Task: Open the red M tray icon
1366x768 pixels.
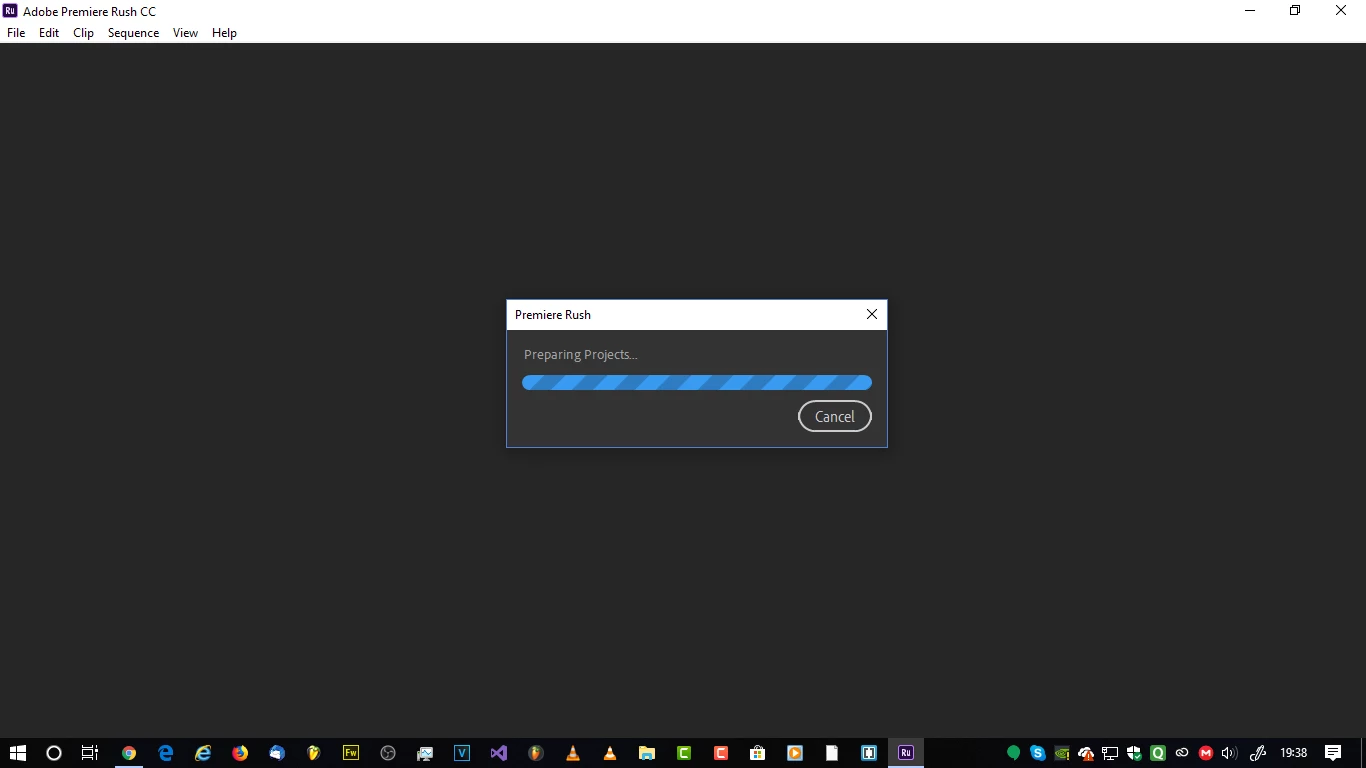Action: click(1206, 753)
